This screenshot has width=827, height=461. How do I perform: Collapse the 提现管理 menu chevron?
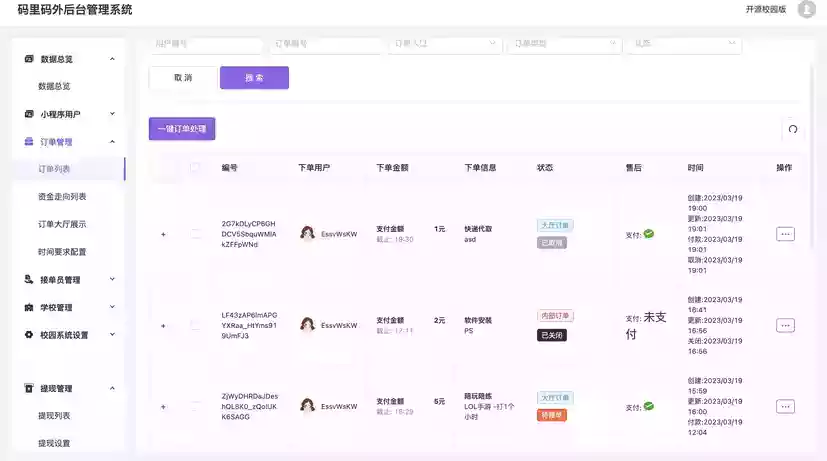pyautogui.click(x=112, y=388)
